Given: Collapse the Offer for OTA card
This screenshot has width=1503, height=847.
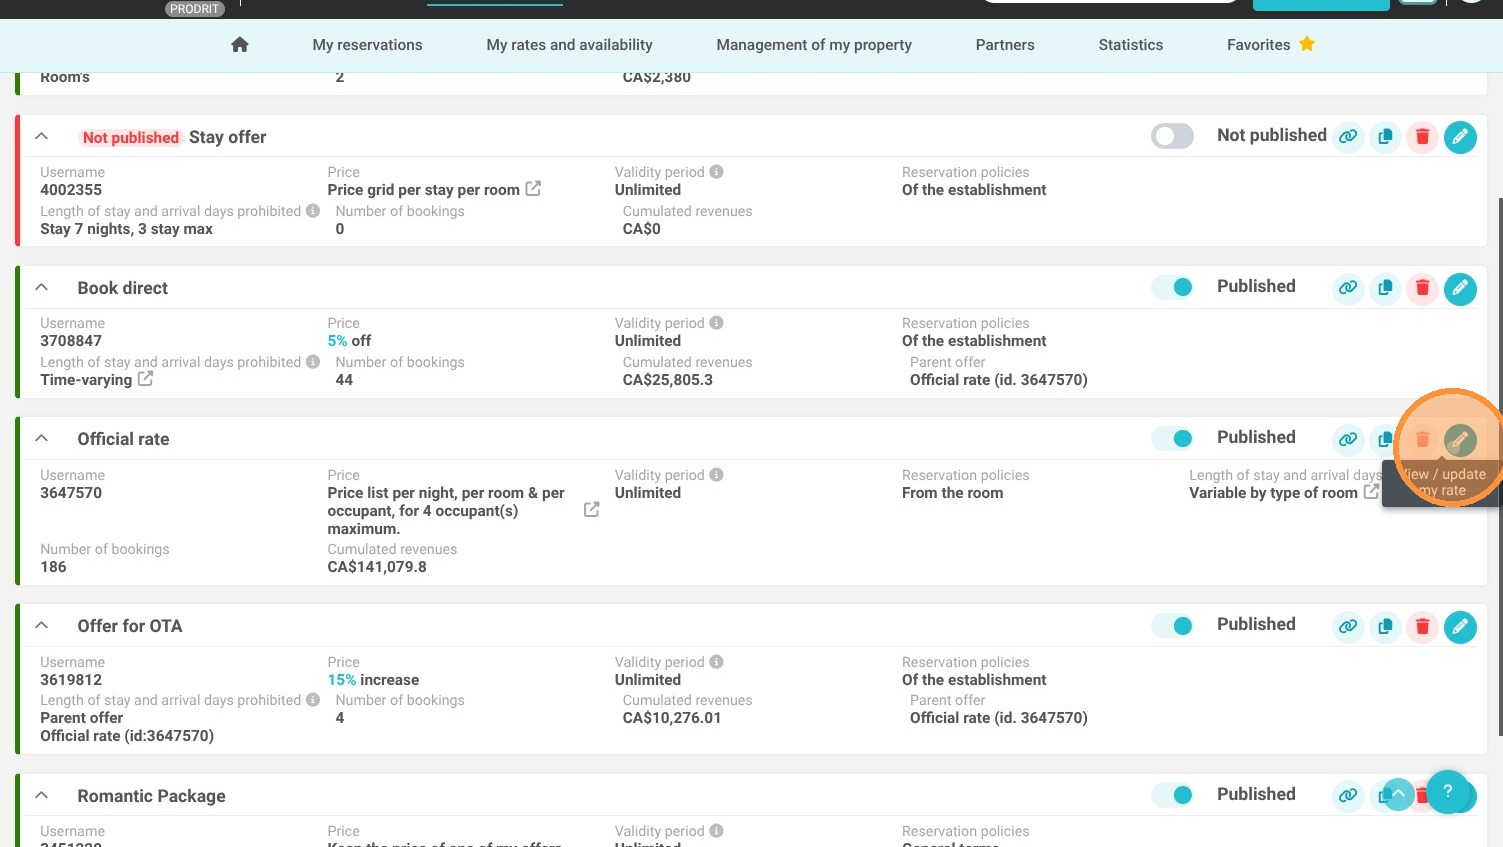Looking at the screenshot, I should (x=42, y=625).
